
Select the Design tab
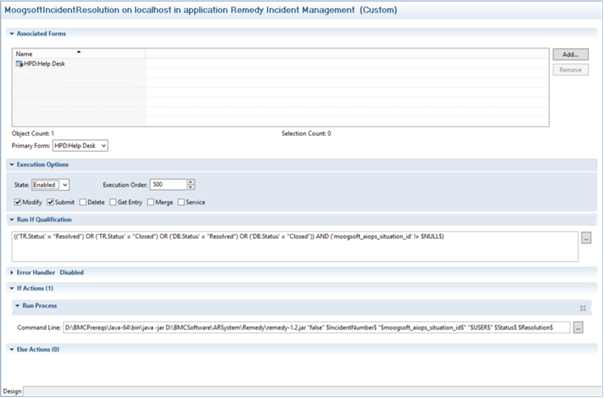(12, 391)
